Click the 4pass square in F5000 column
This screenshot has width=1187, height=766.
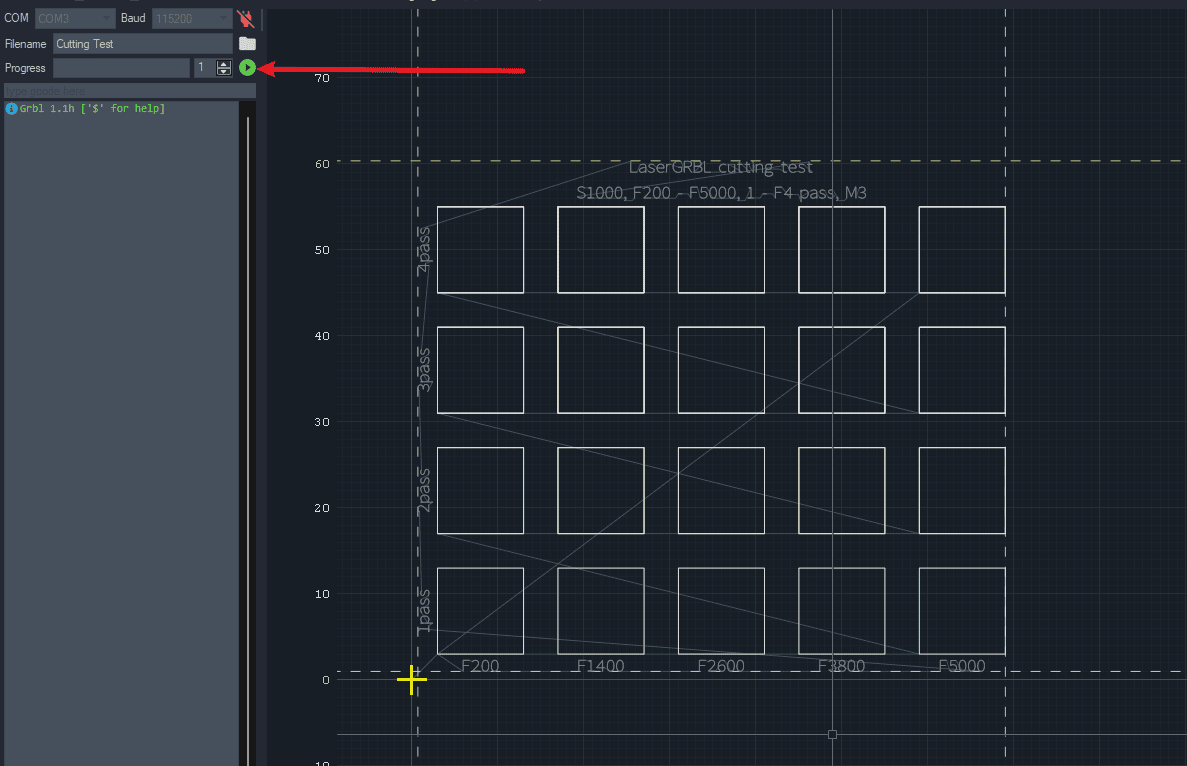click(x=961, y=250)
